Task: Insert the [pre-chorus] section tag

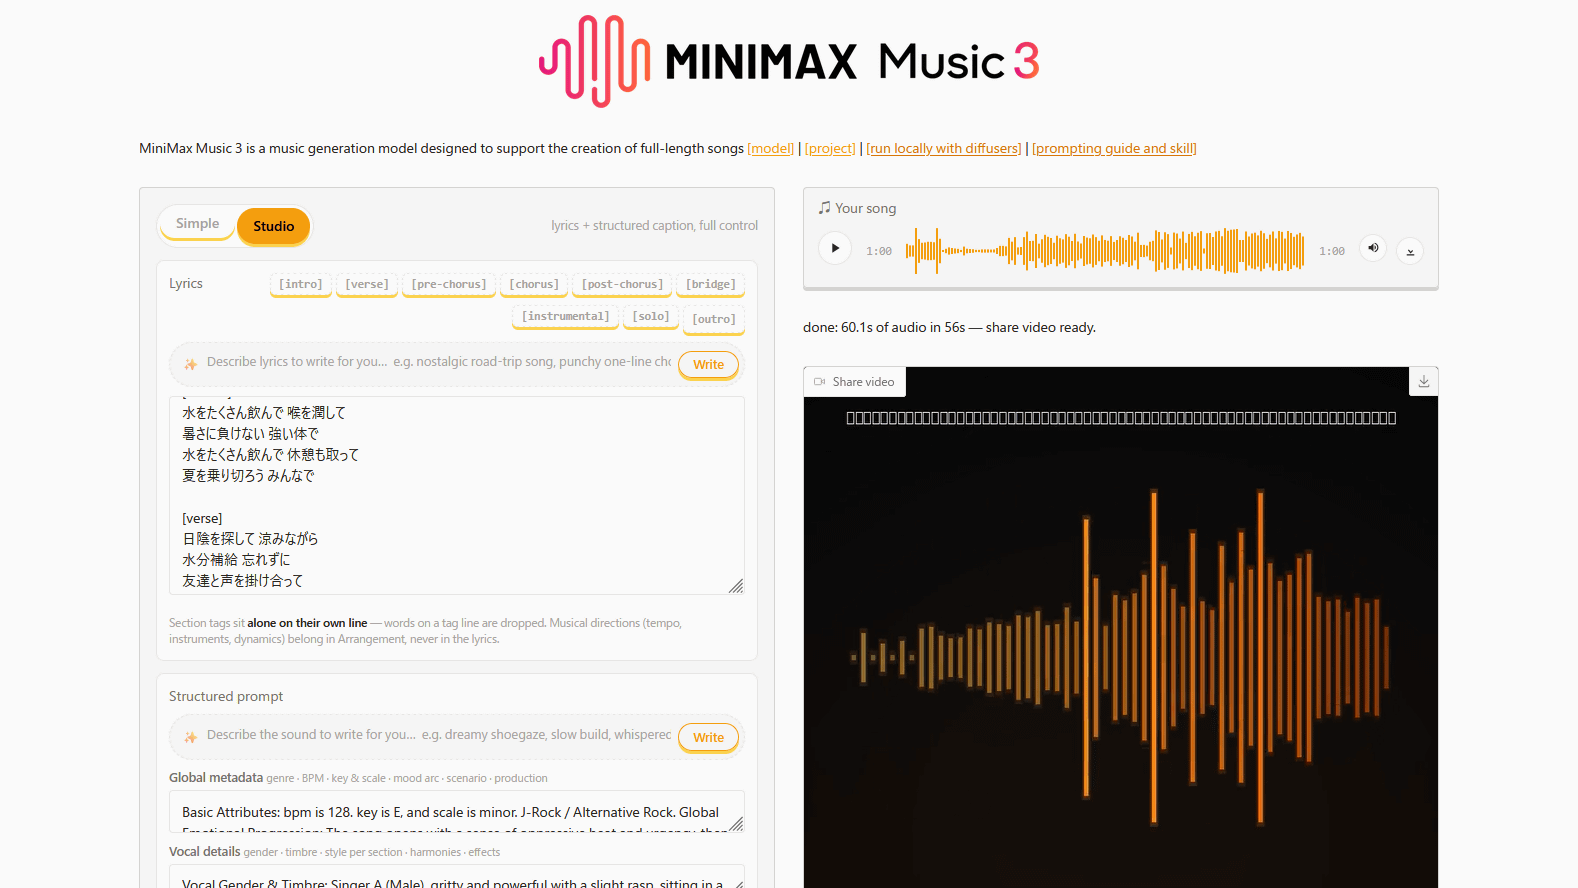Action: tap(449, 285)
